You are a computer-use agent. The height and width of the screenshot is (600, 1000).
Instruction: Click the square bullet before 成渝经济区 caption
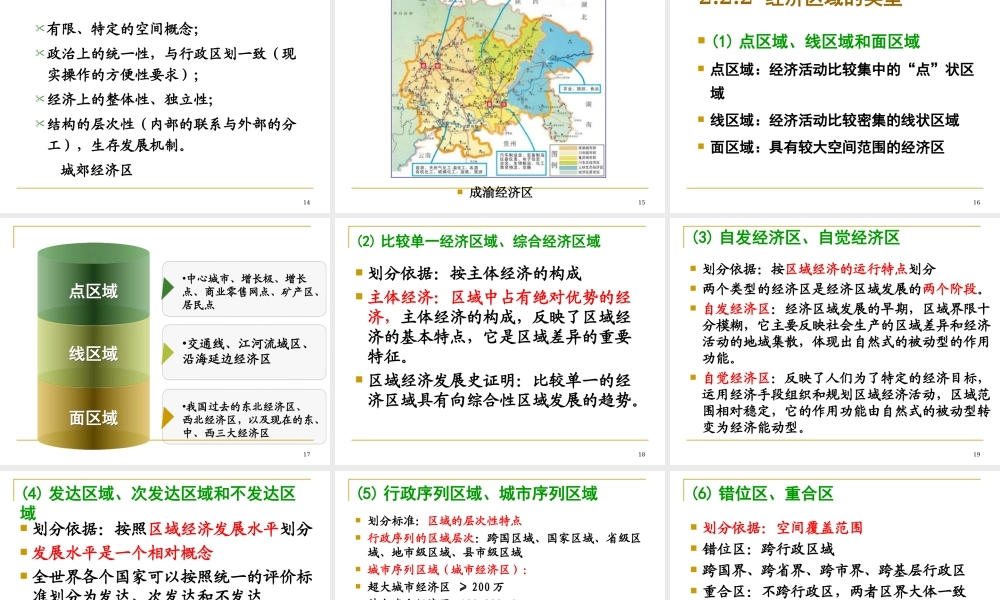click(x=458, y=192)
